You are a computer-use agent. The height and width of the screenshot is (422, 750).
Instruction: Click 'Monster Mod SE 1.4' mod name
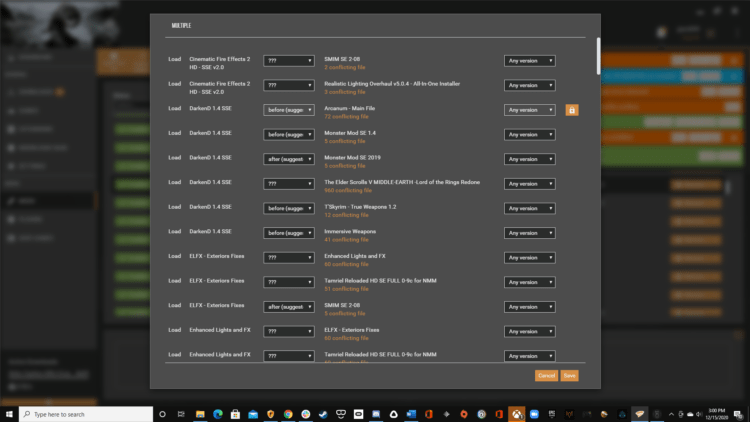350,133
